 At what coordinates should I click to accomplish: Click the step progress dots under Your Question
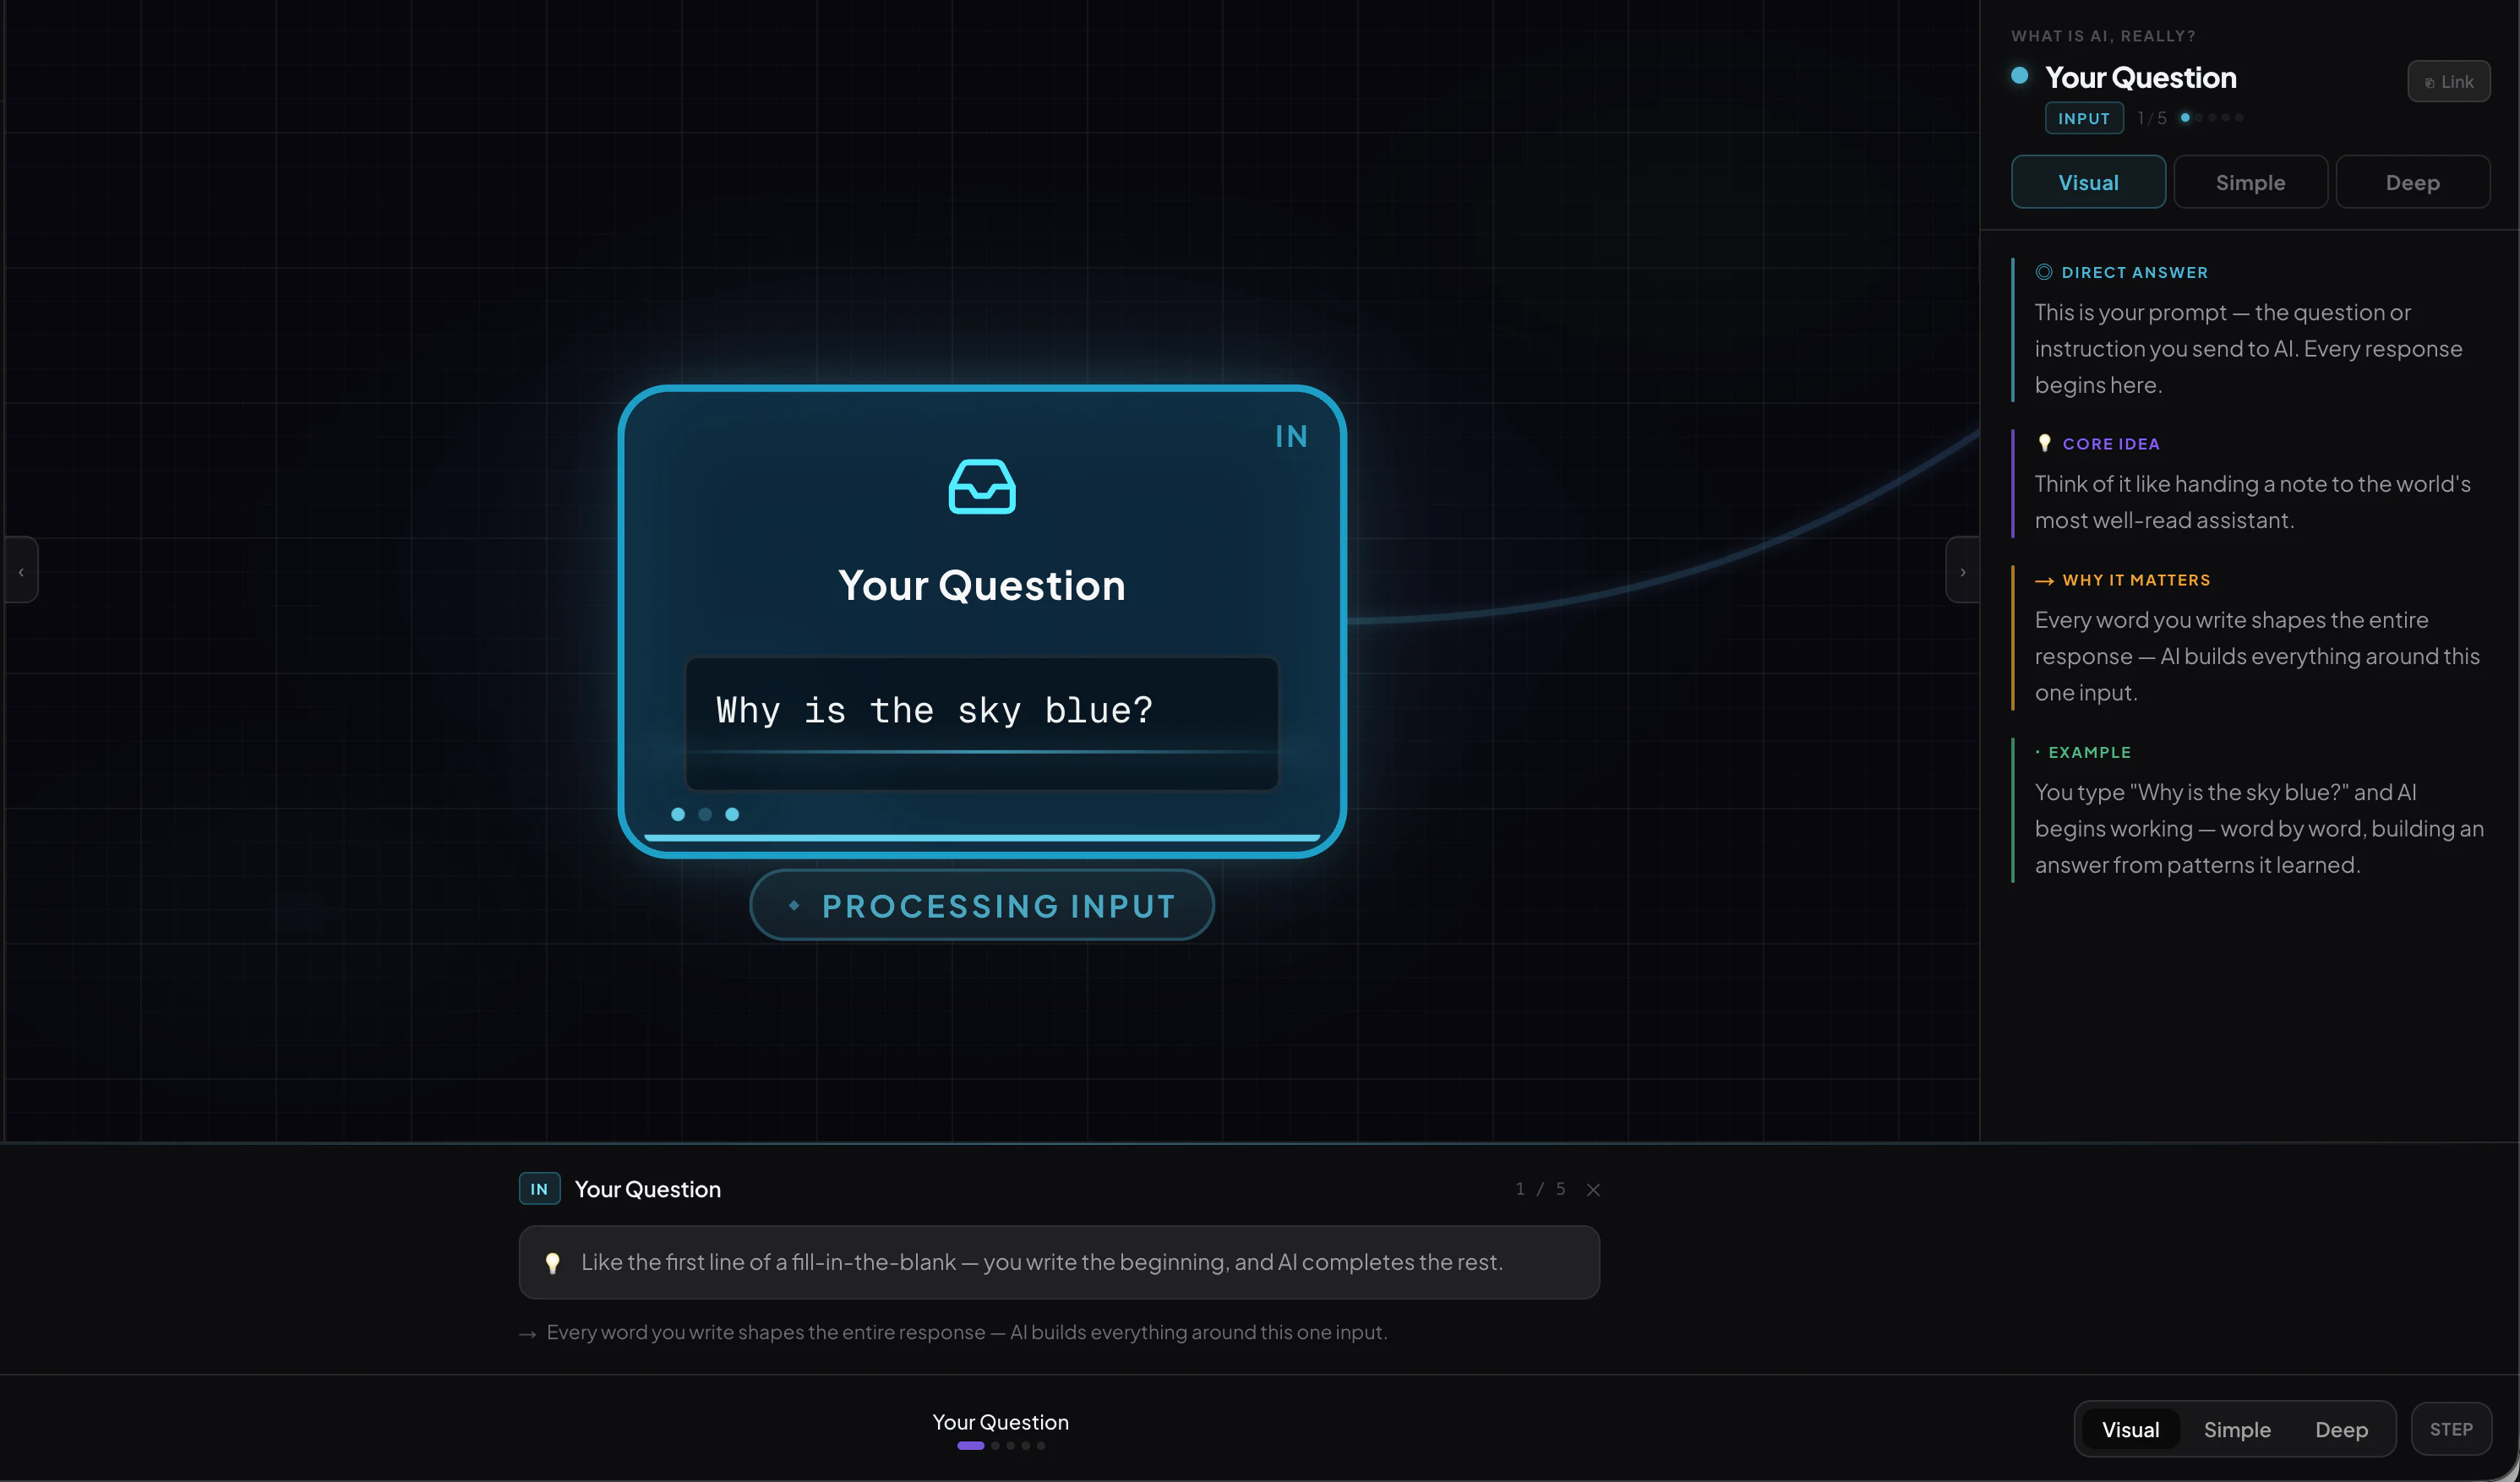(1001, 1446)
